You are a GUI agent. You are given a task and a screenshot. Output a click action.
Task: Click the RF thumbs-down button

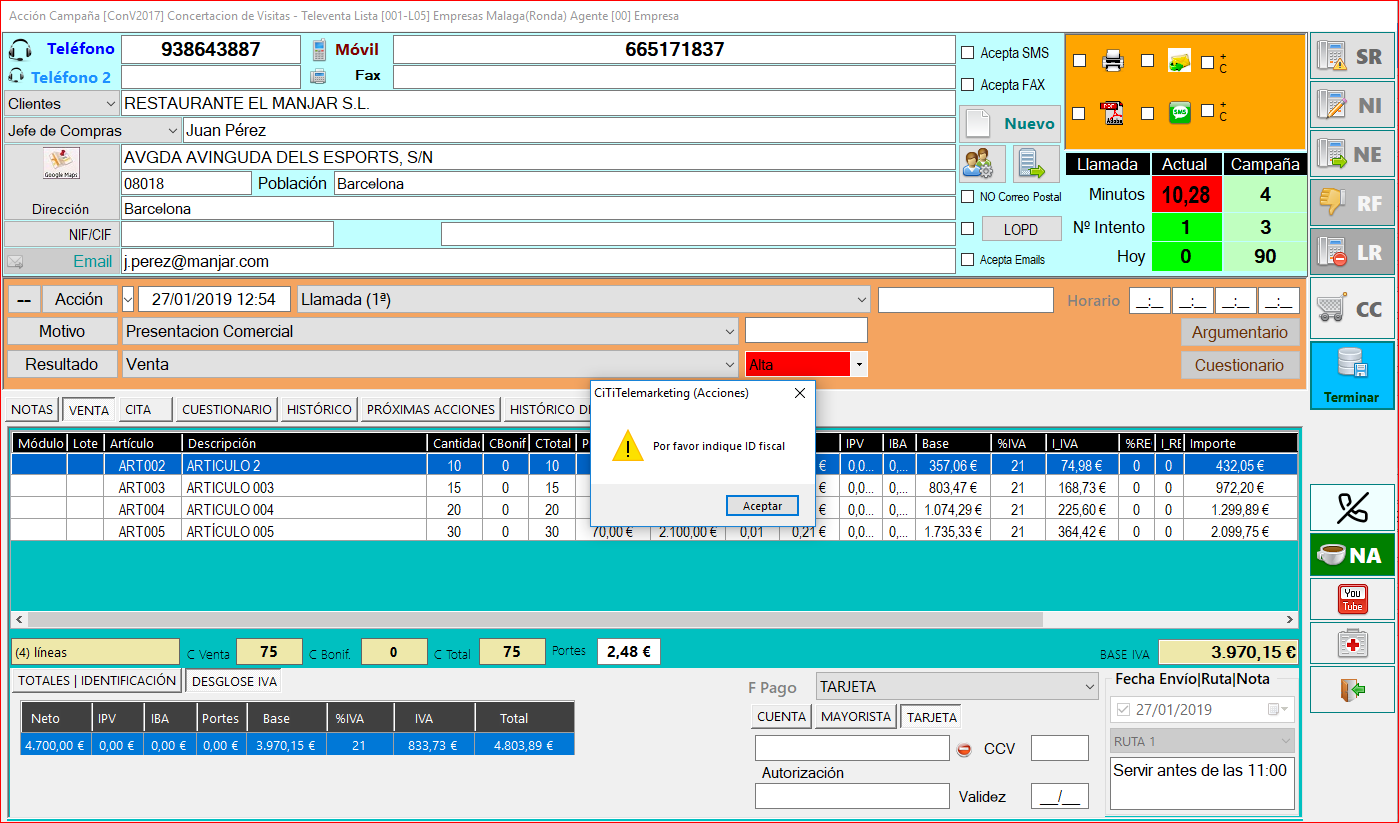pyautogui.click(x=1351, y=203)
